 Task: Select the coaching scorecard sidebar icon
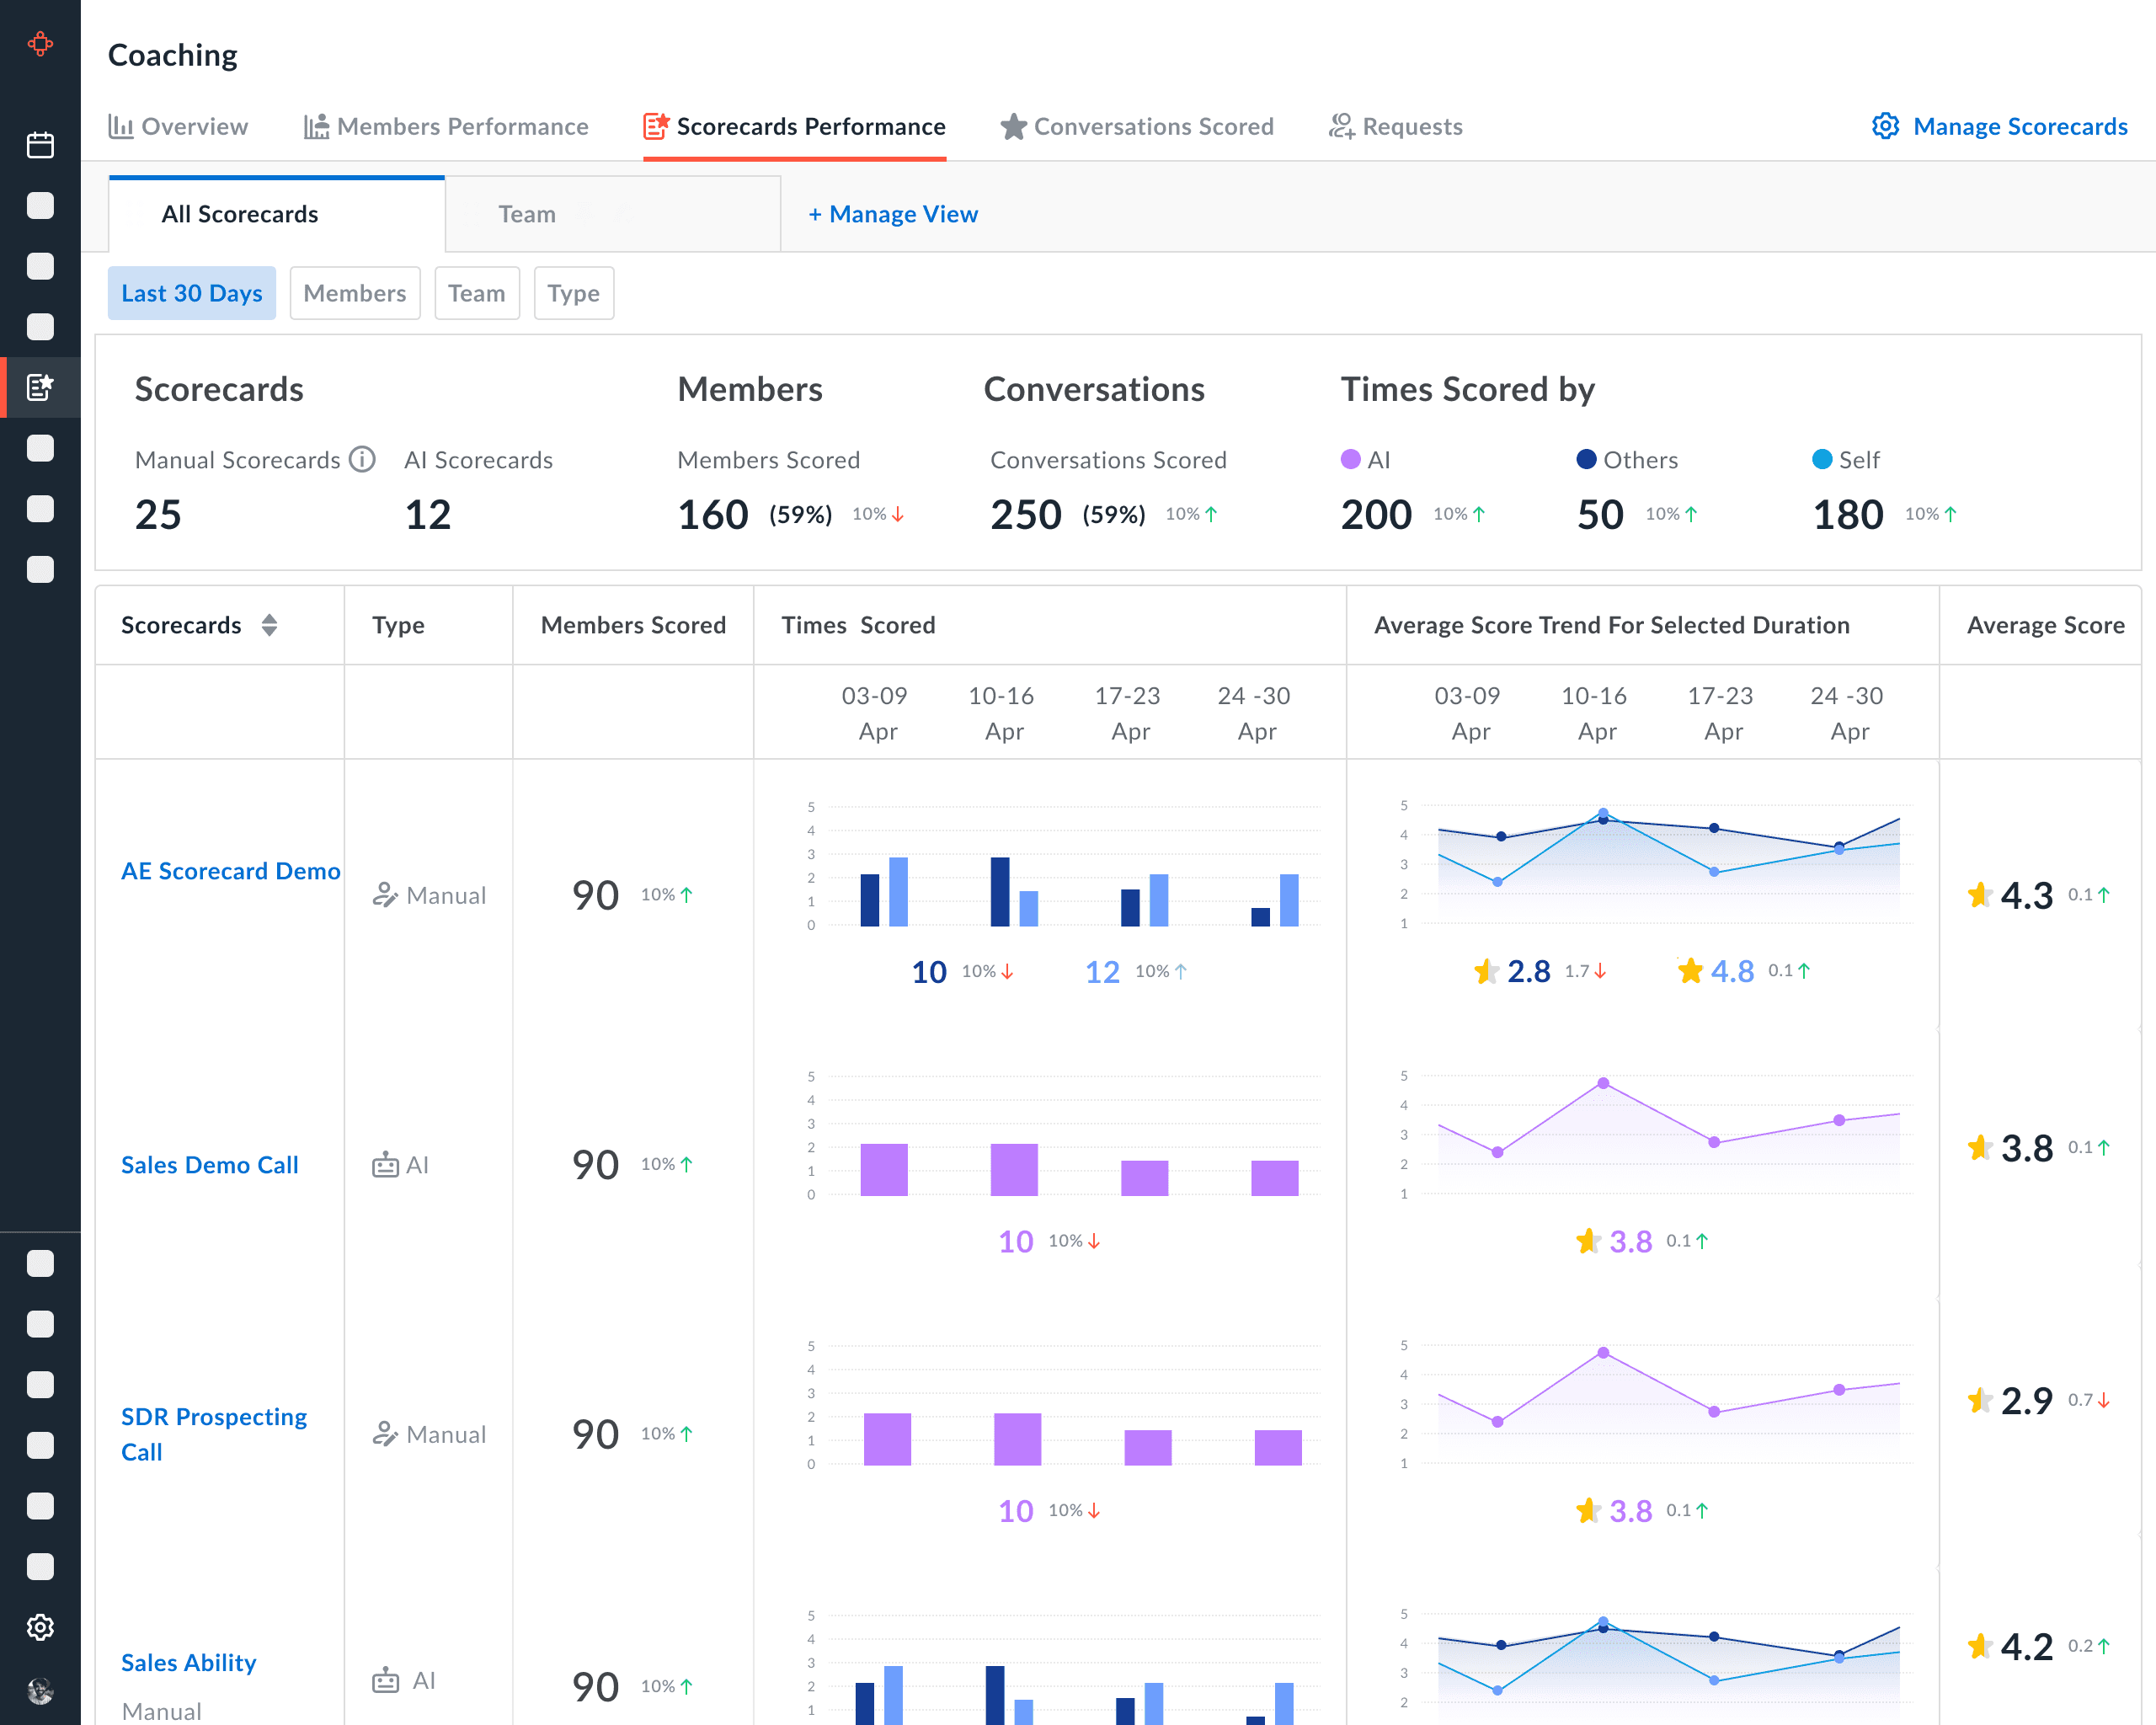click(x=40, y=387)
